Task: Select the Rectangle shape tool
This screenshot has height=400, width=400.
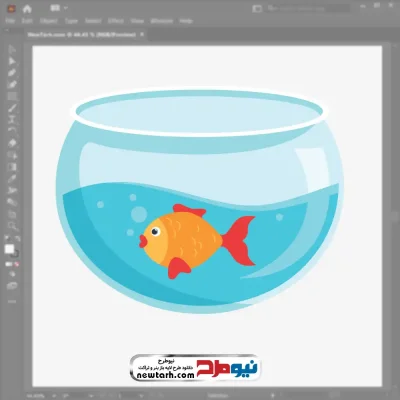Action: tap(12, 97)
